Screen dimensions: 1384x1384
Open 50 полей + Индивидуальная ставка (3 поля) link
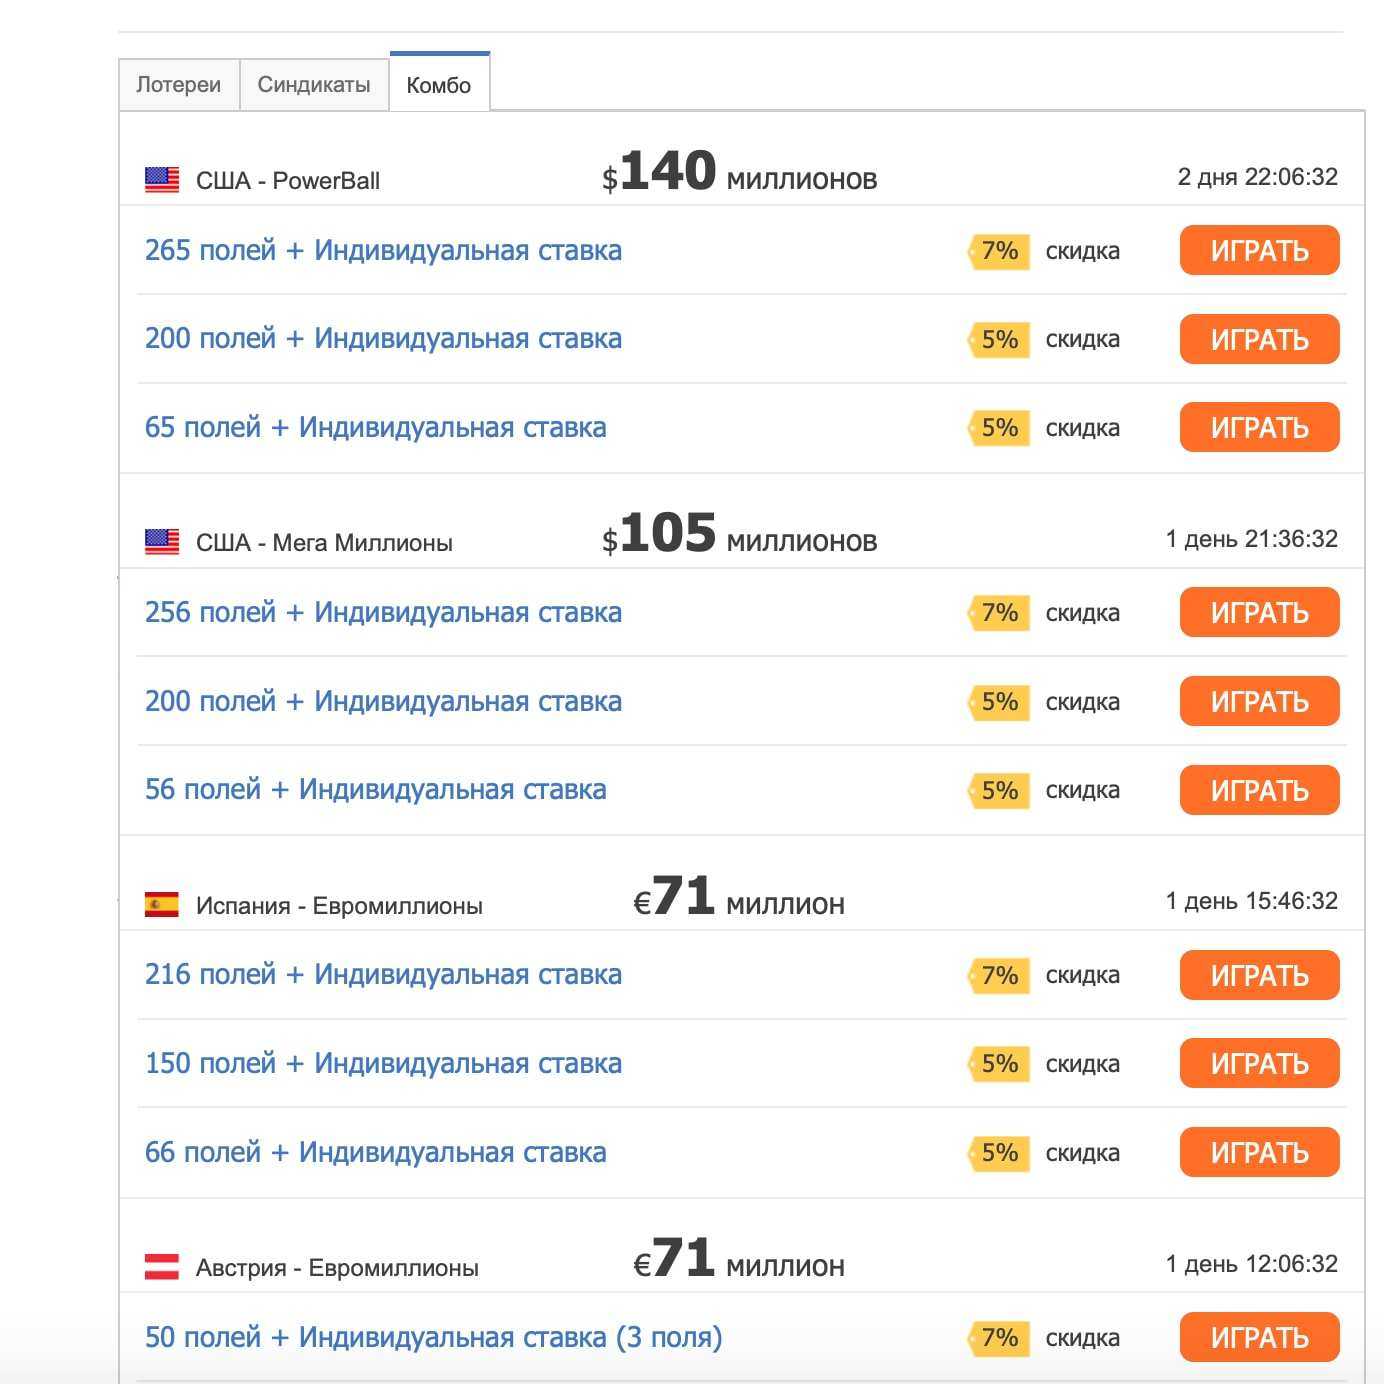tap(433, 1338)
